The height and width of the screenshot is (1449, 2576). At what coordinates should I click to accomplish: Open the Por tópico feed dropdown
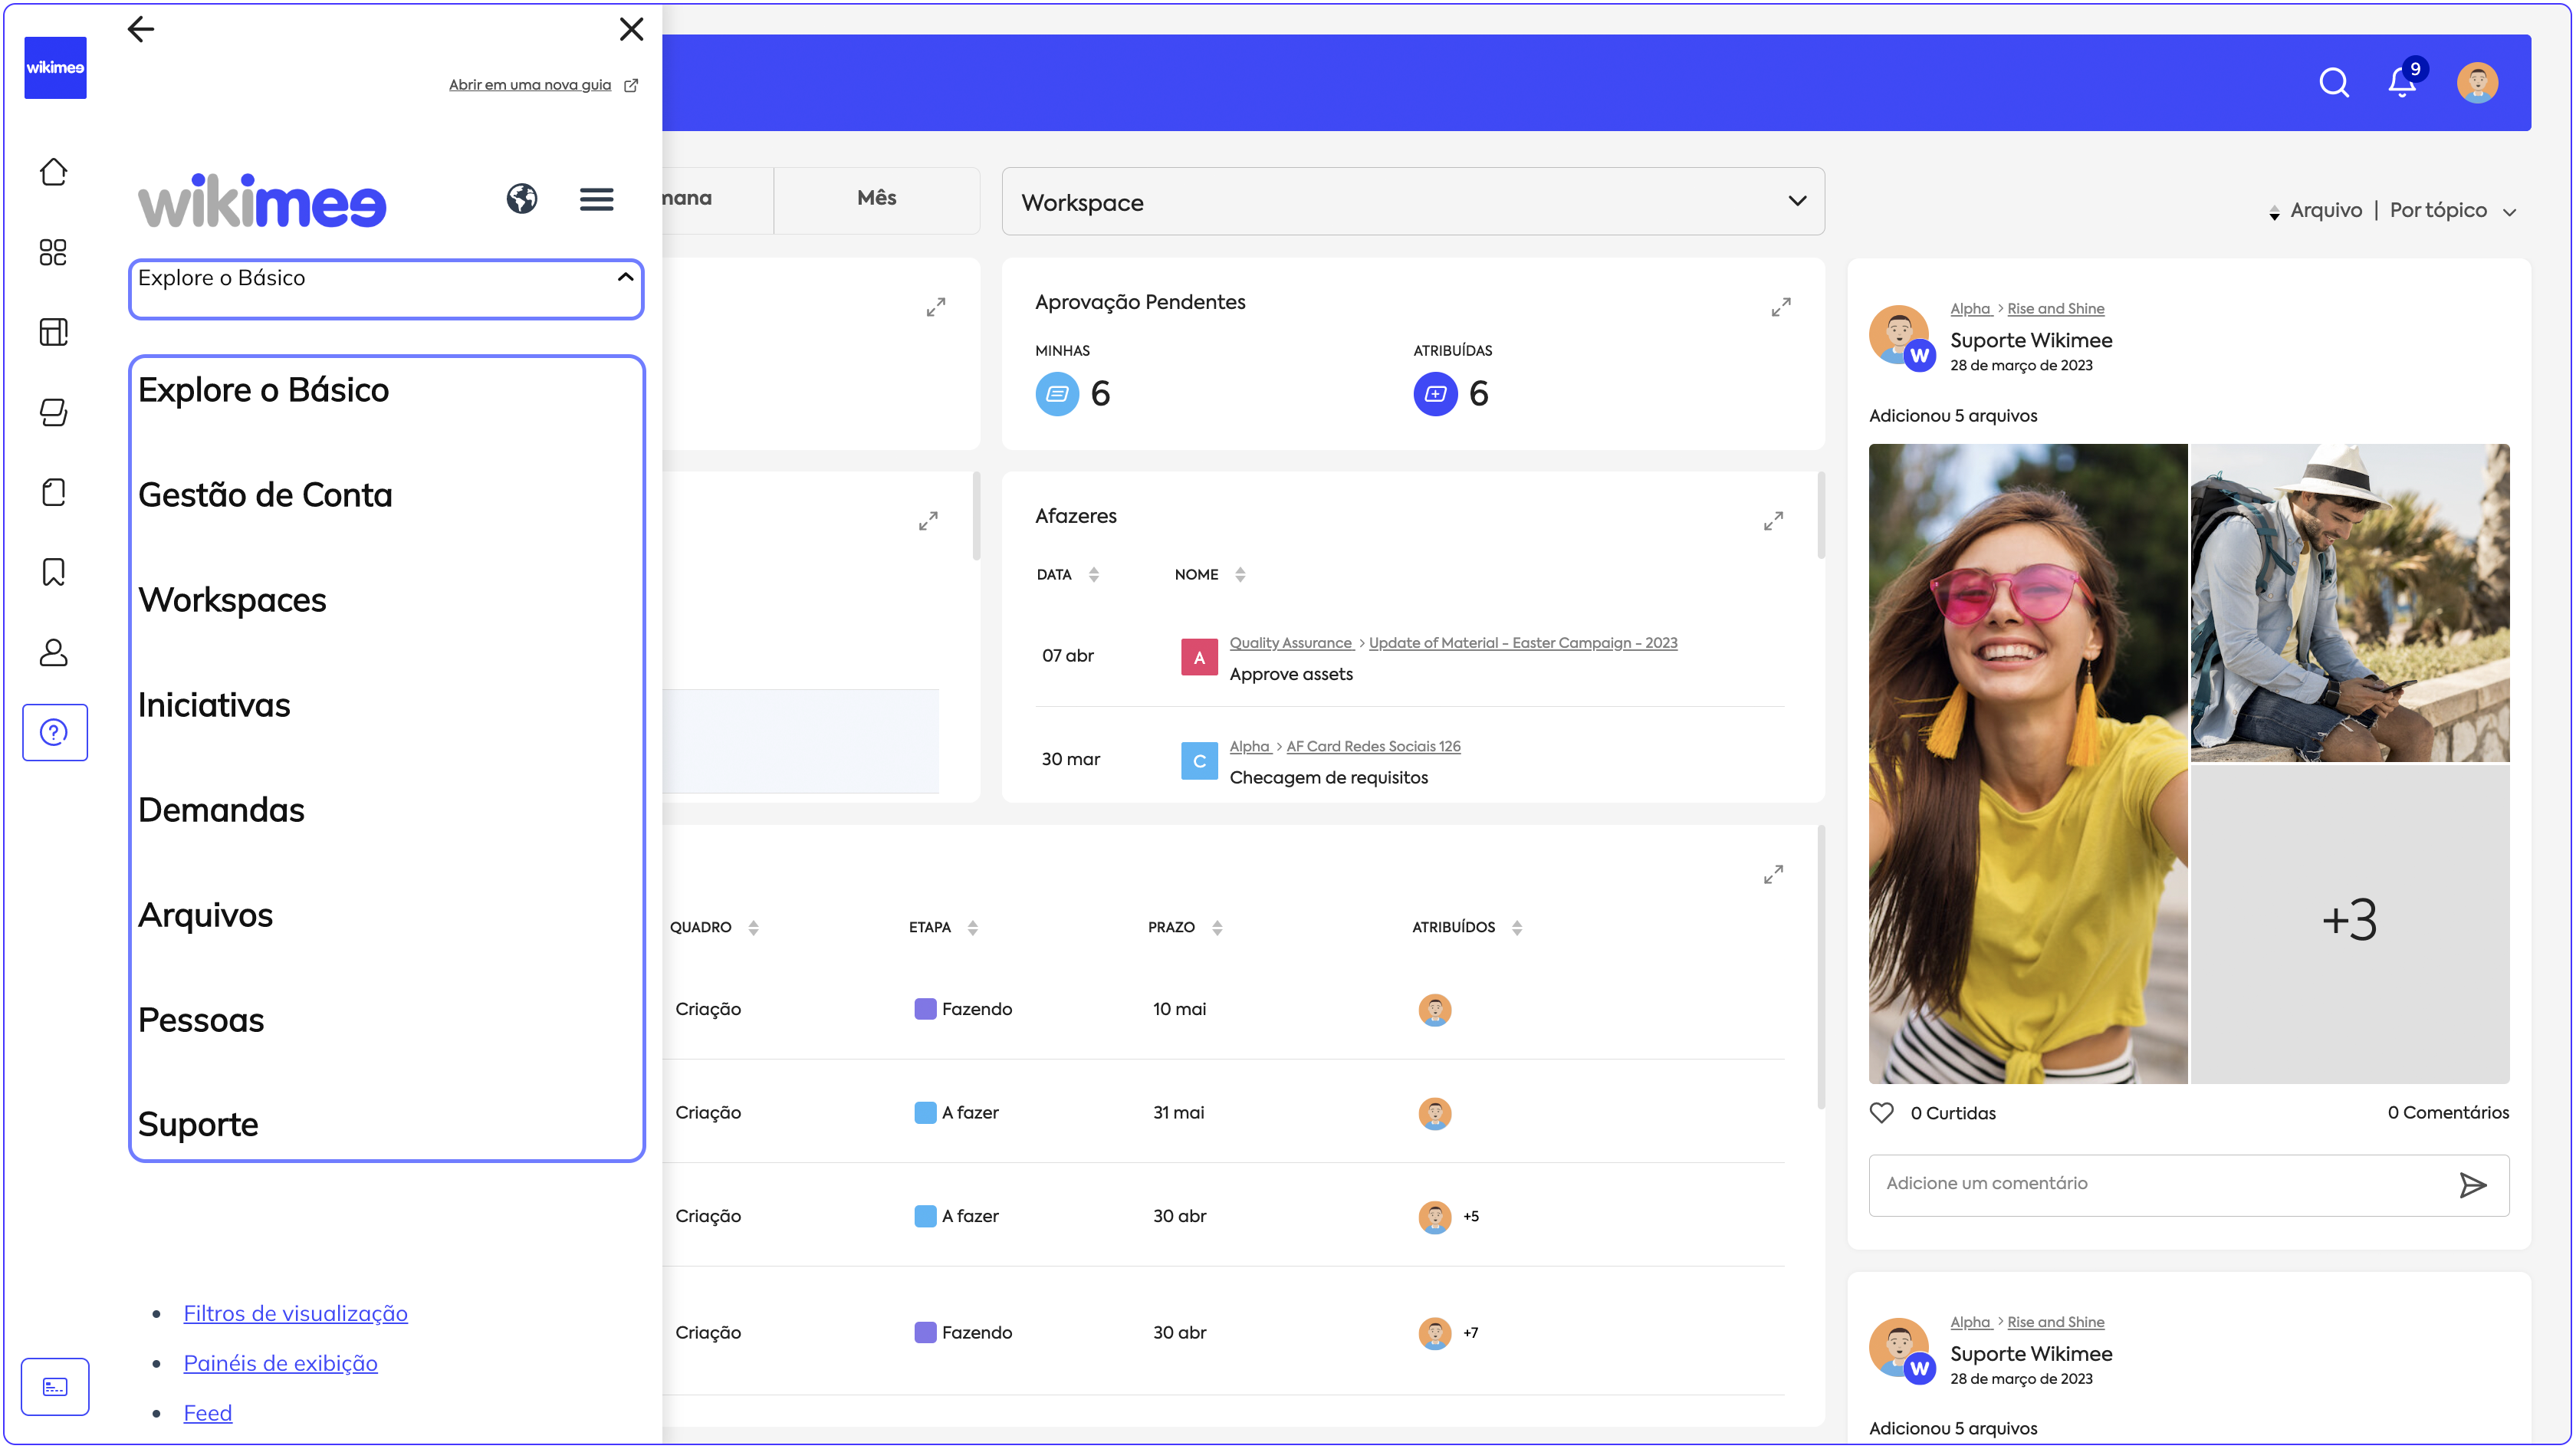coord(2452,211)
